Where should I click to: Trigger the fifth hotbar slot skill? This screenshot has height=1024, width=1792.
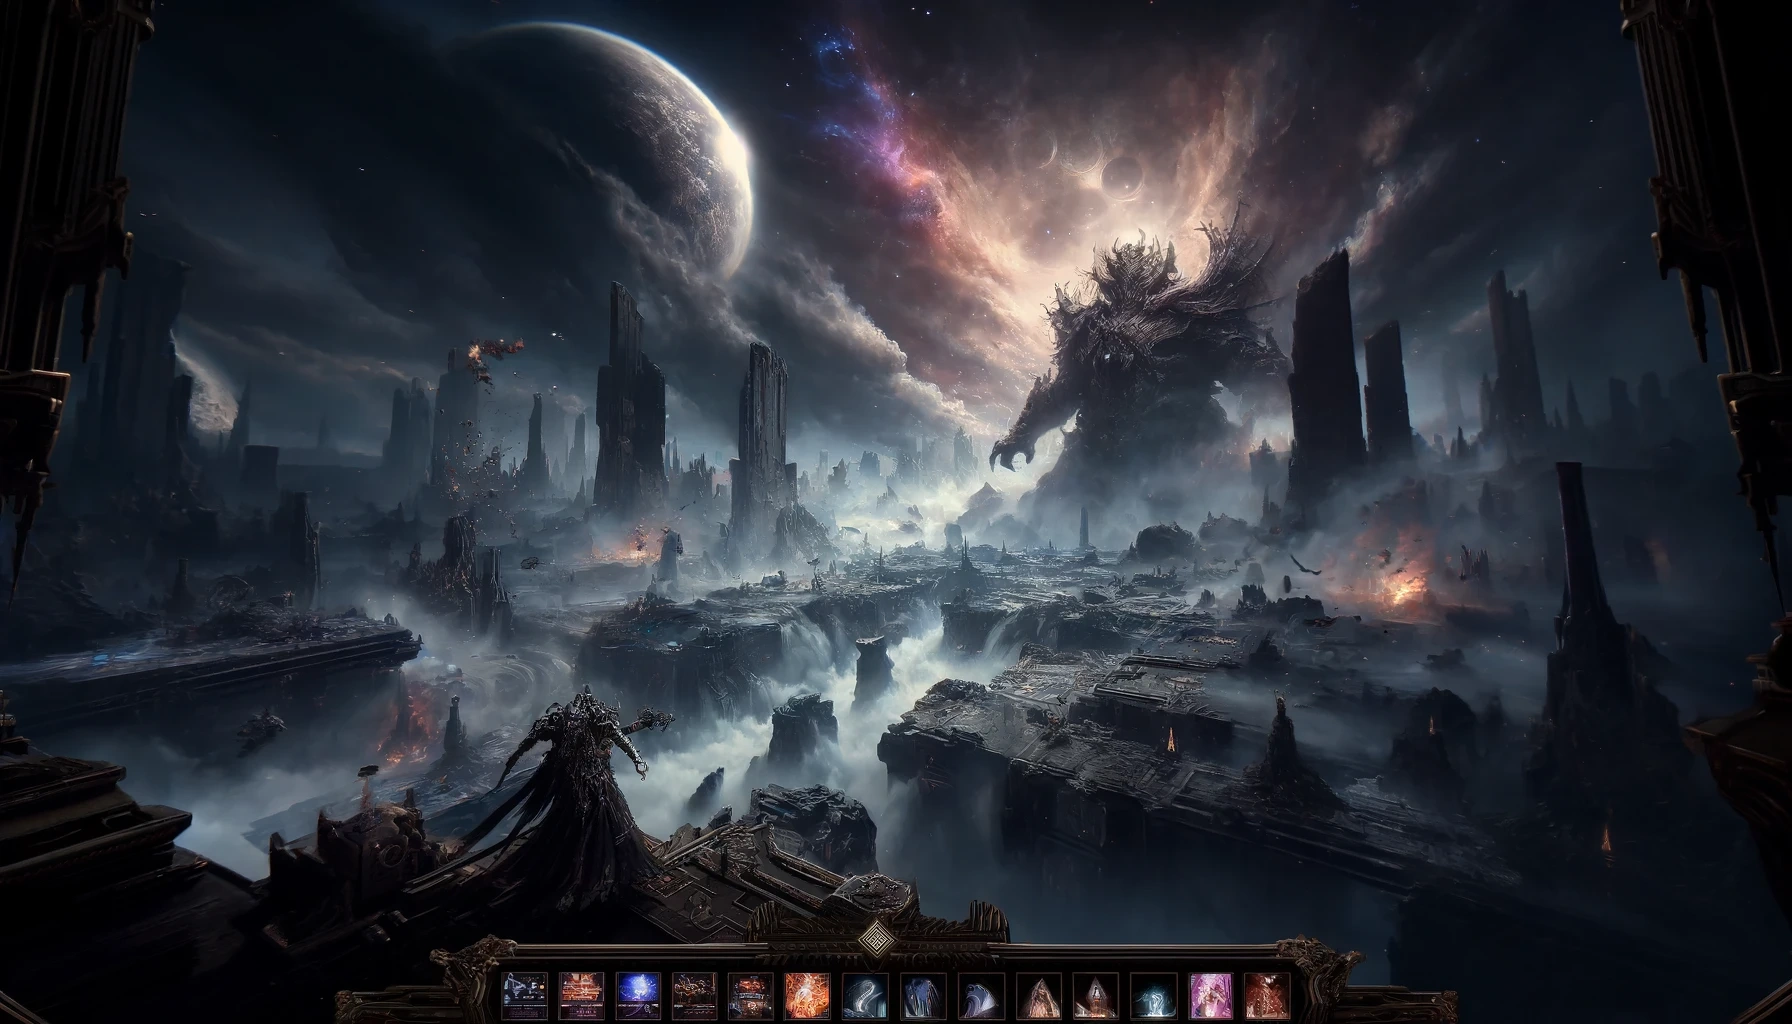(x=748, y=995)
